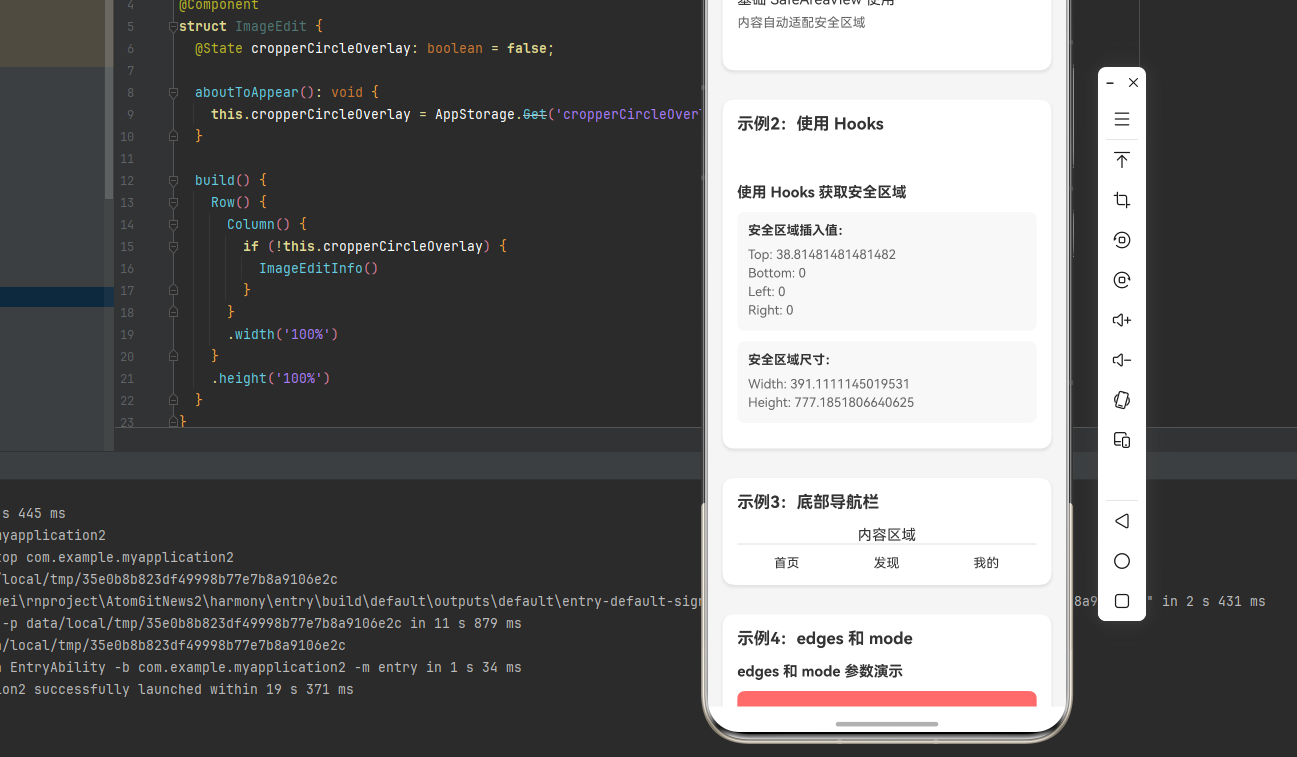Click console line 'top com.example.myapplication2'
The height and width of the screenshot is (757, 1297).
point(117,557)
